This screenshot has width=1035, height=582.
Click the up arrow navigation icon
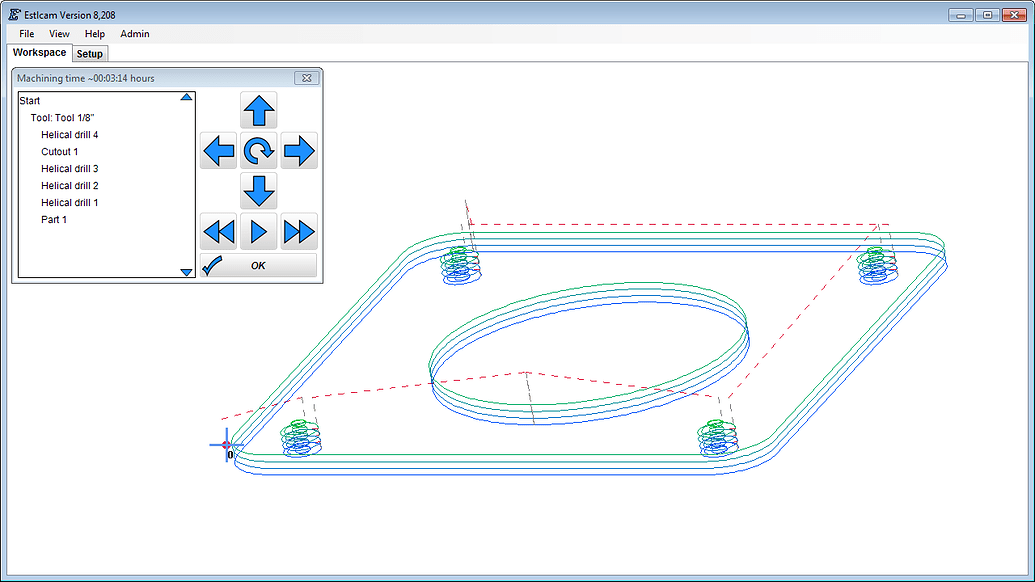[258, 111]
